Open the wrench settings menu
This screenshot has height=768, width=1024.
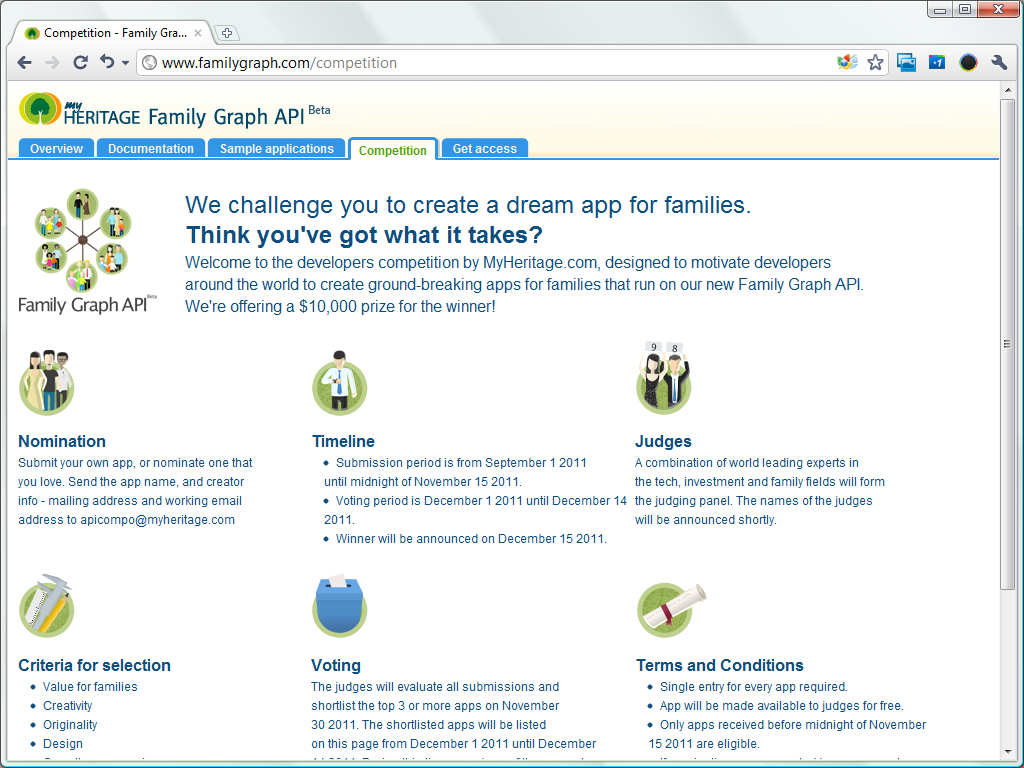click(998, 62)
